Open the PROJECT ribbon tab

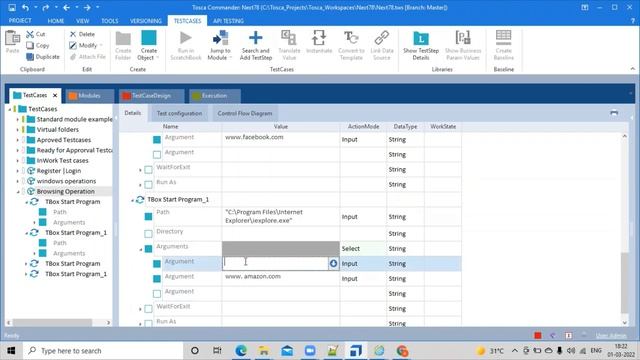pos(20,20)
